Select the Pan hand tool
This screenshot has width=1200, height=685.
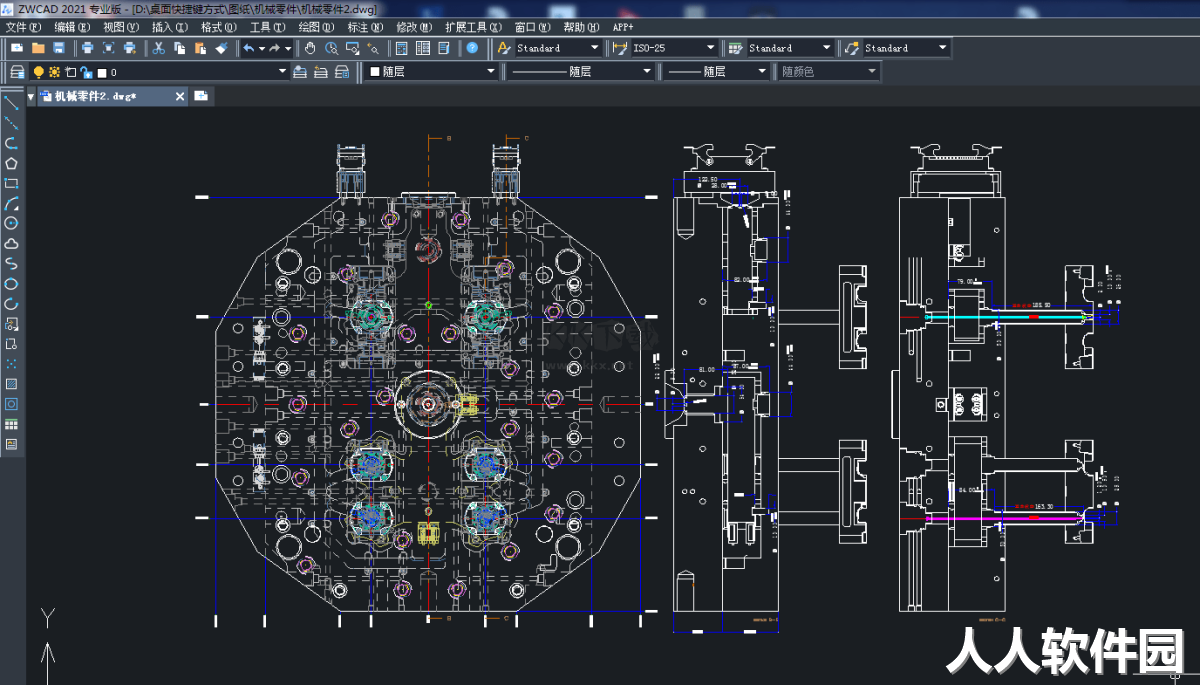click(x=310, y=48)
